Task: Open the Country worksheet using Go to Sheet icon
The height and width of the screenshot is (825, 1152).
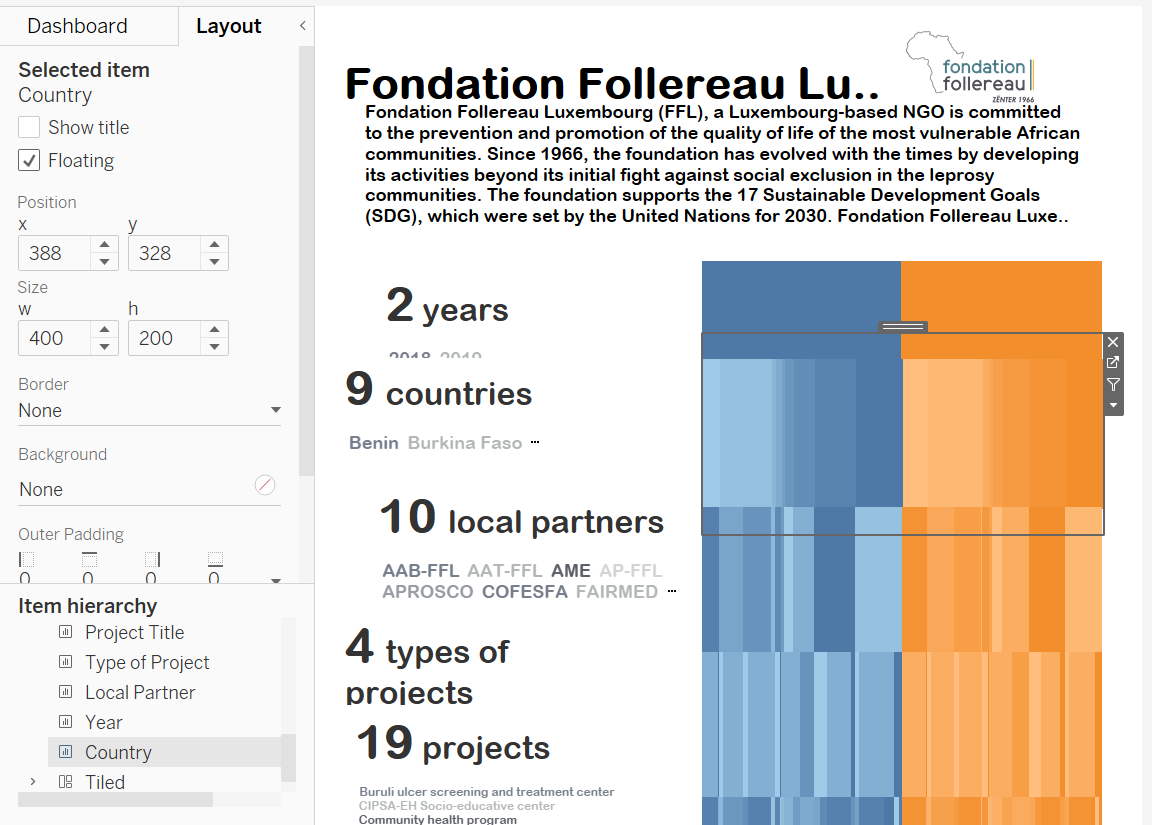Action: pos(1112,364)
